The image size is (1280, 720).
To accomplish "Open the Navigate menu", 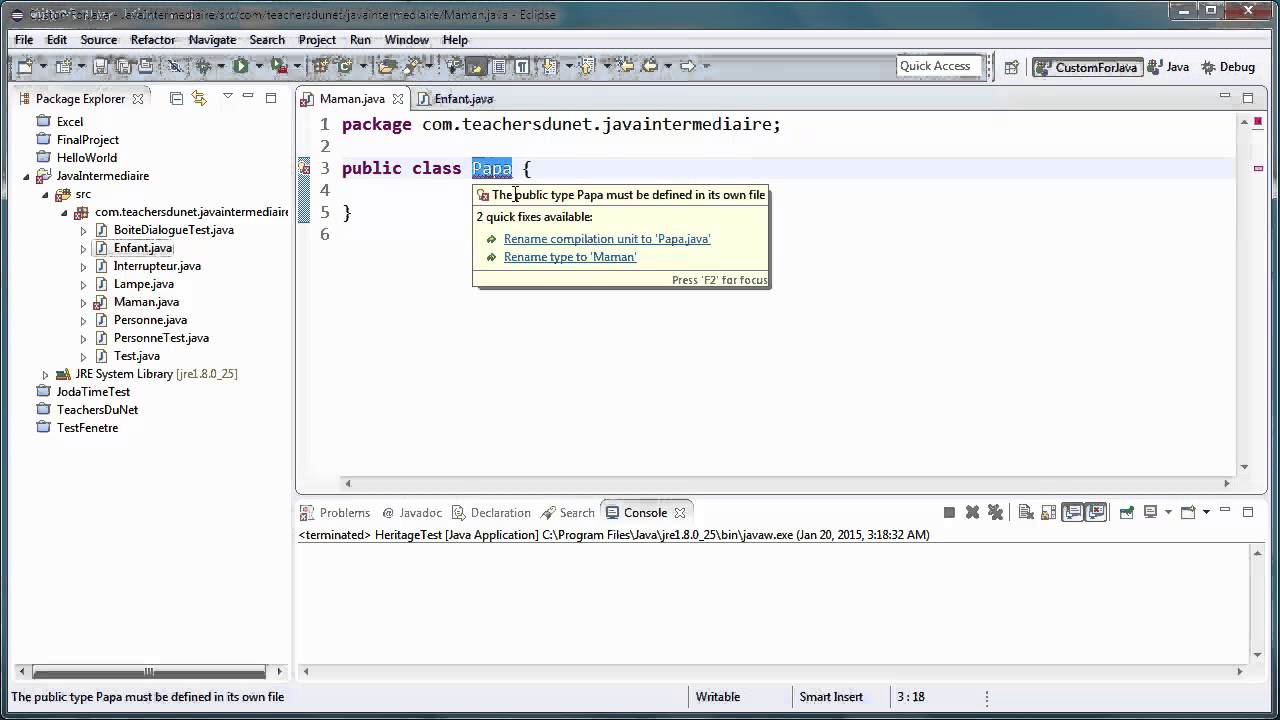I will click(212, 40).
